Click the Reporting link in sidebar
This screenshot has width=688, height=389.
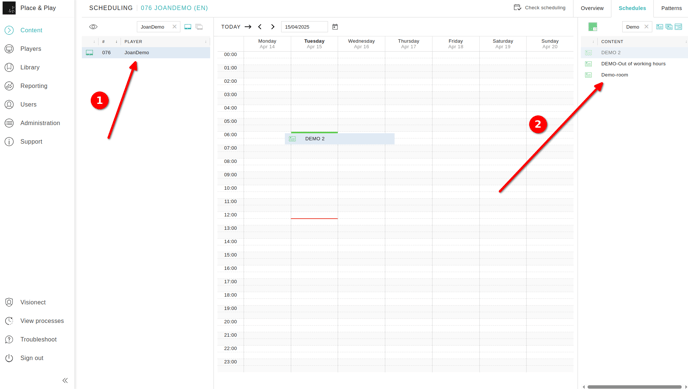[x=34, y=86]
